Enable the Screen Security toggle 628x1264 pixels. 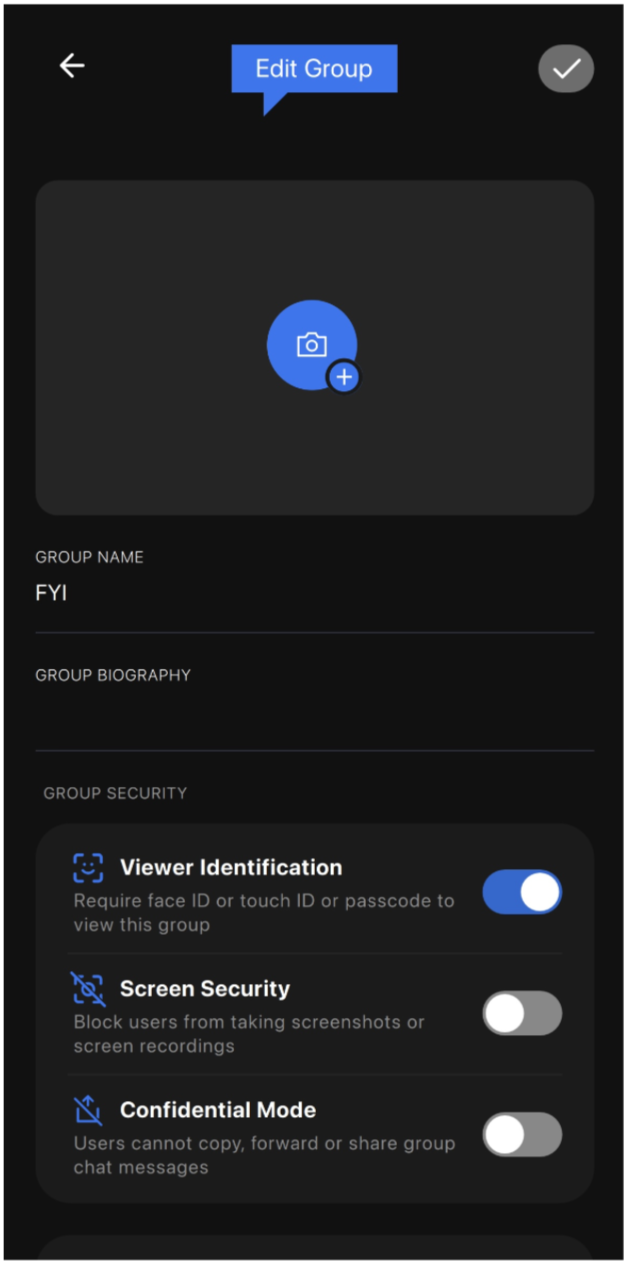[522, 1013]
